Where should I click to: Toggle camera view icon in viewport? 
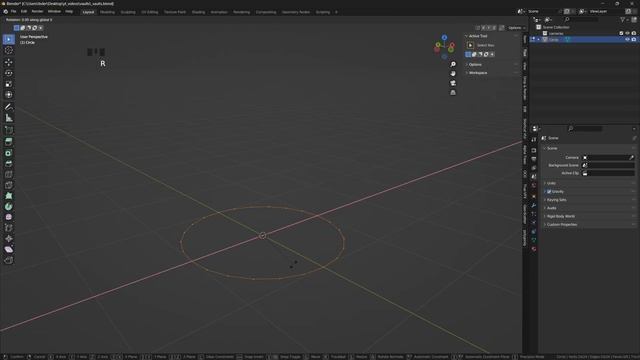pyautogui.click(x=453, y=83)
